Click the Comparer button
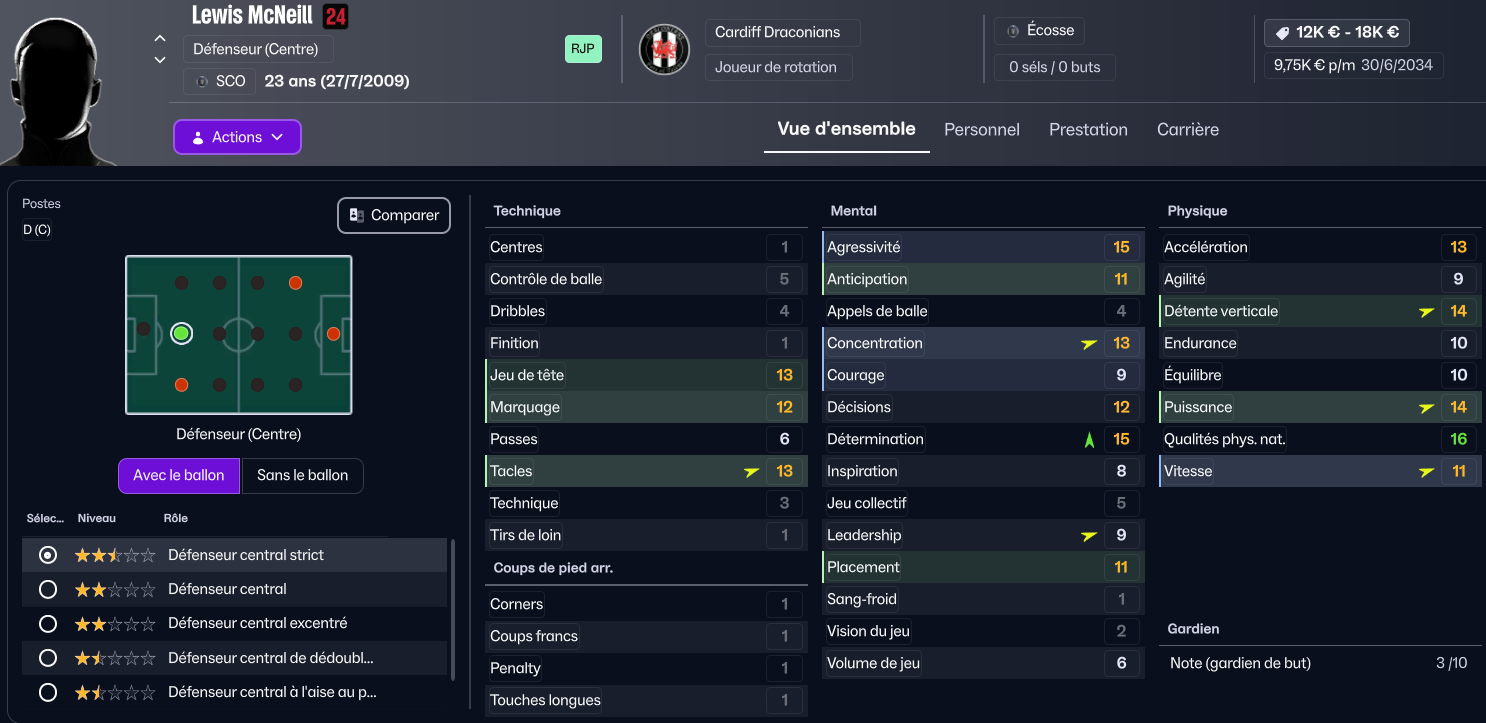The height and width of the screenshot is (723, 1486). [x=394, y=215]
